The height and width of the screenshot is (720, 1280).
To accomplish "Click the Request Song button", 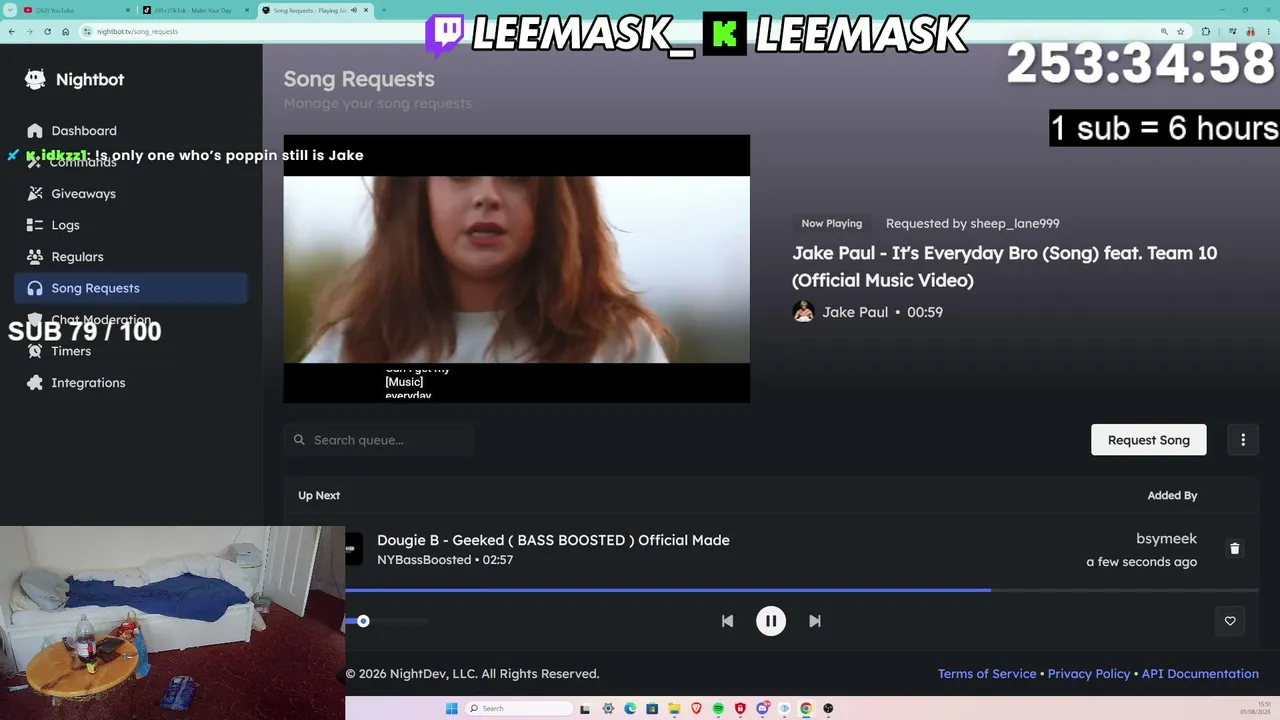I will (x=1149, y=440).
